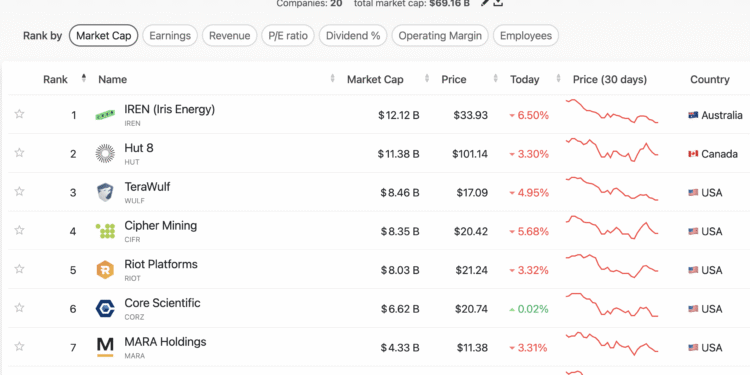Click the IREN company logo
Image resolution: width=750 pixels, height=375 pixels.
pos(105,115)
